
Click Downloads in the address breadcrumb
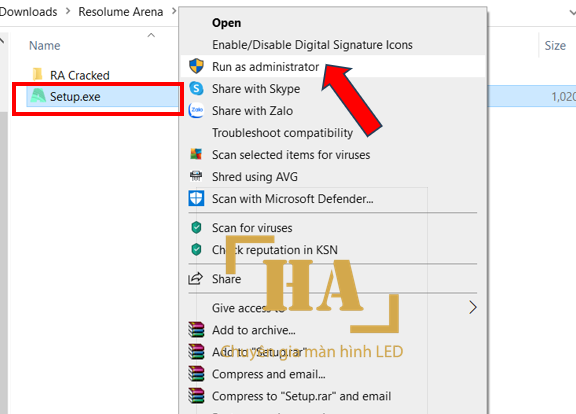pos(28,12)
